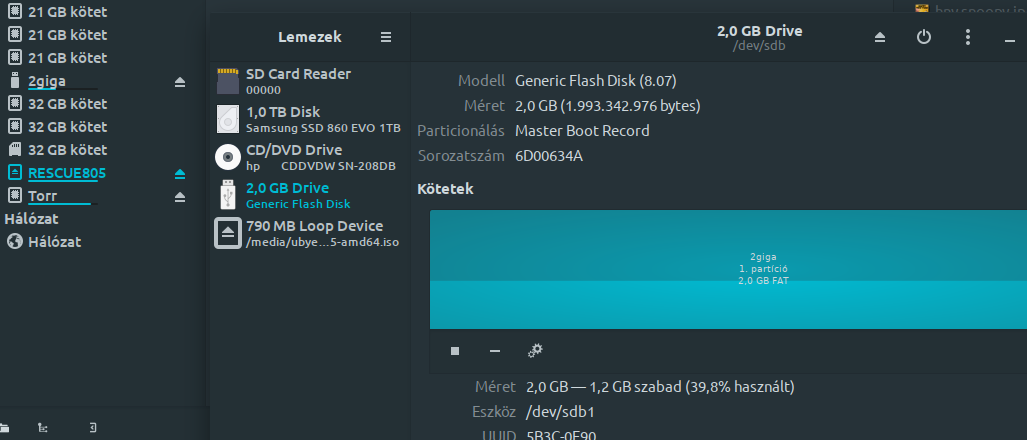Click the 2giga partition volume bar
1027x440 pixels.
coord(728,269)
